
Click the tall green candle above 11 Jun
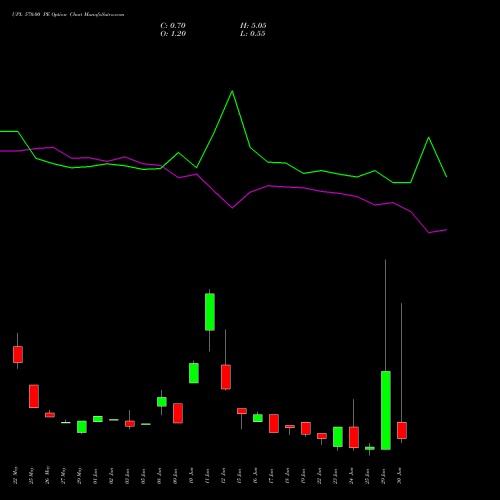pos(210,312)
